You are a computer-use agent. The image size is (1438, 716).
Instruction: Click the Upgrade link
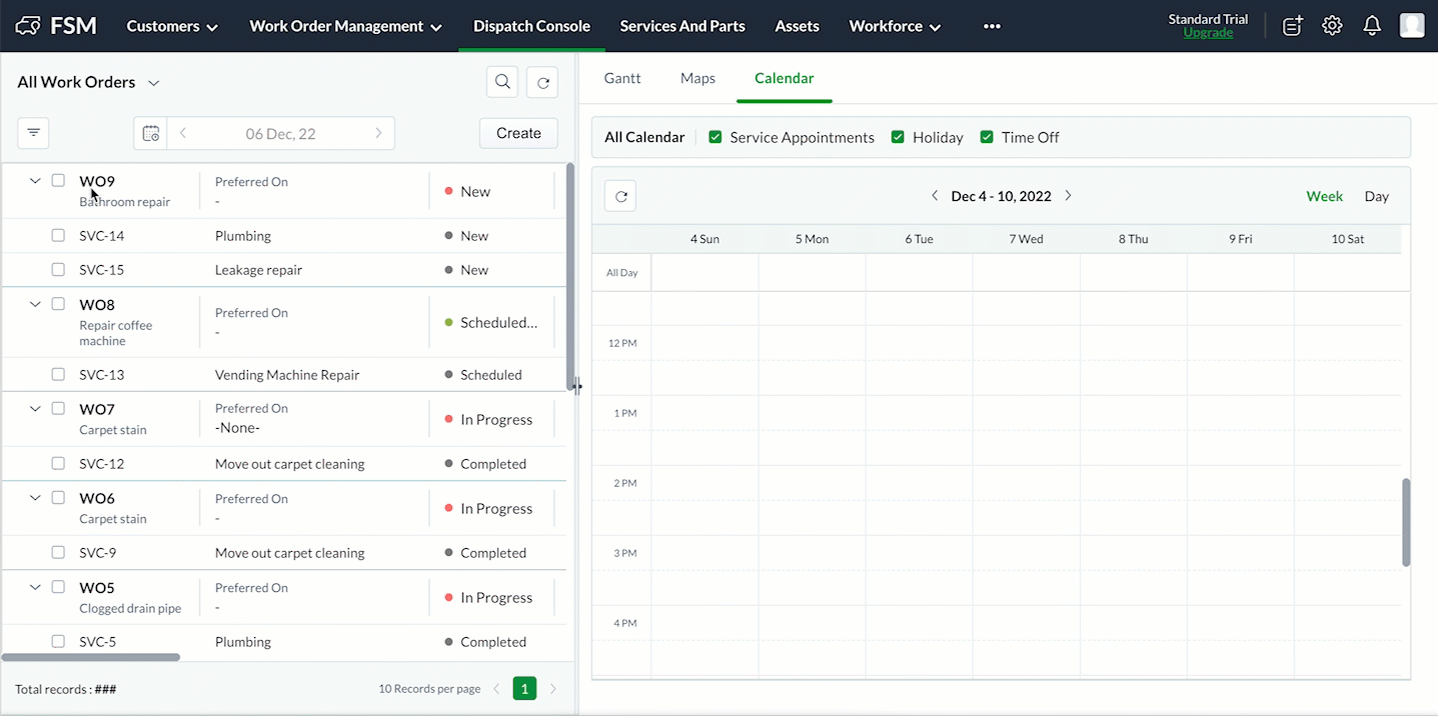pyautogui.click(x=1208, y=33)
